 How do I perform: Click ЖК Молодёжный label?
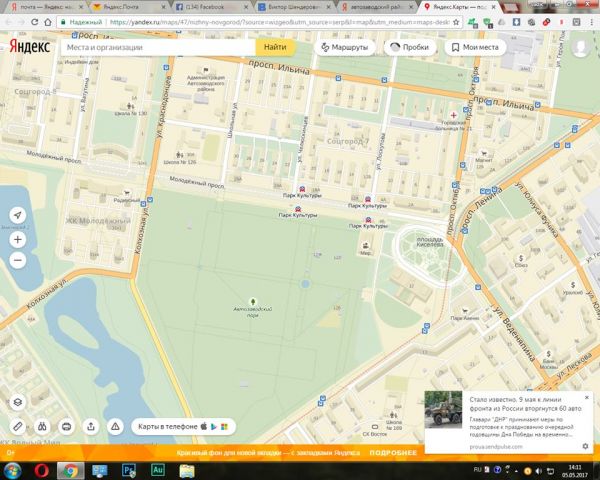click(x=98, y=221)
